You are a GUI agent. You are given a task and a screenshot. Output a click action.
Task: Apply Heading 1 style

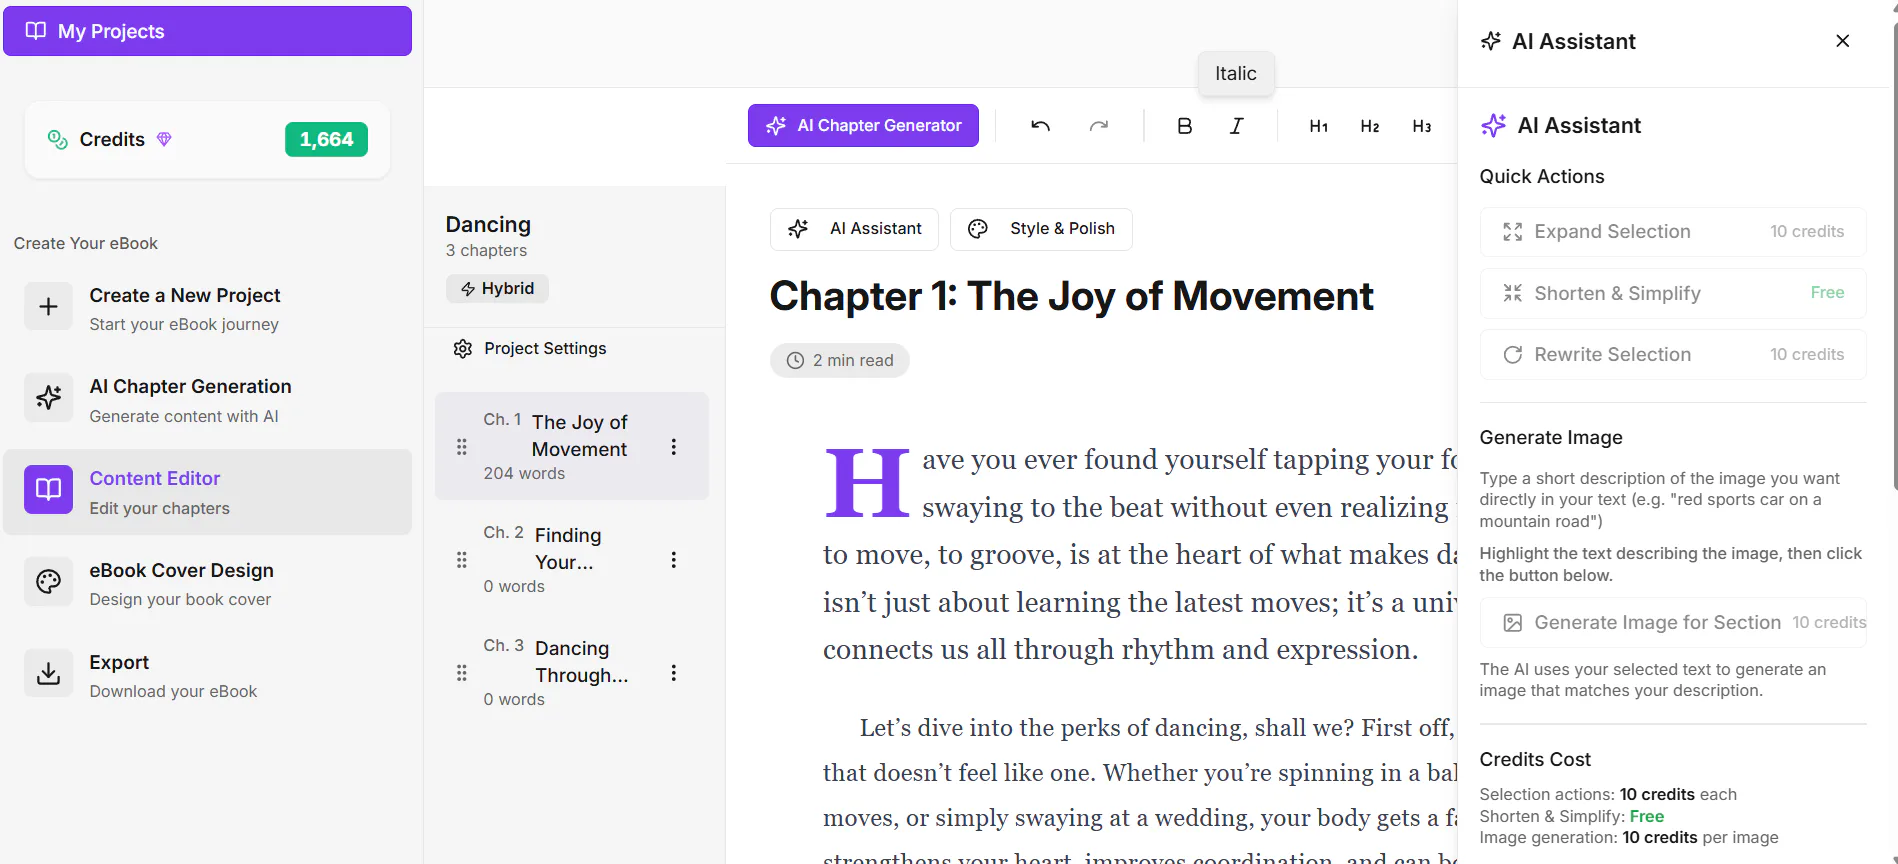pyautogui.click(x=1319, y=126)
